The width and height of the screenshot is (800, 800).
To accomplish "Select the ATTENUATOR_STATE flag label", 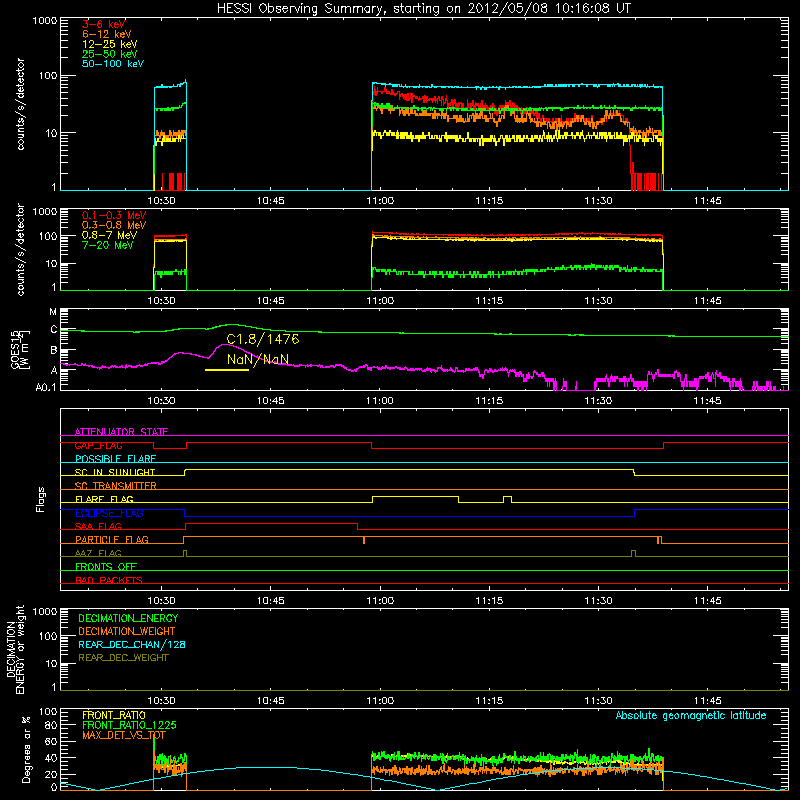I will click(x=121, y=432).
